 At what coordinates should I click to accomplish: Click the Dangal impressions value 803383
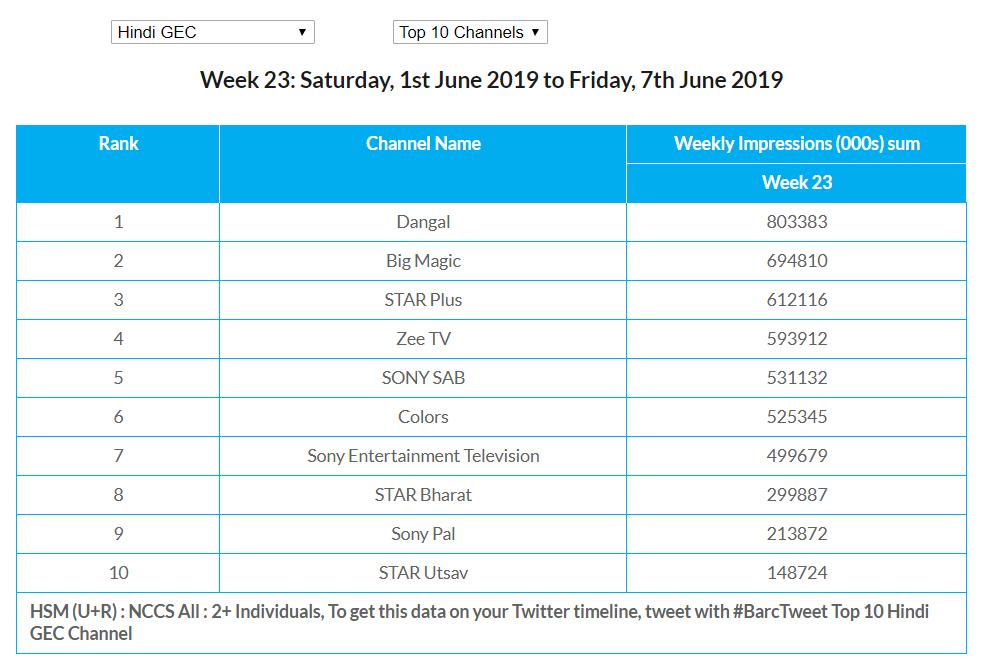(796, 222)
